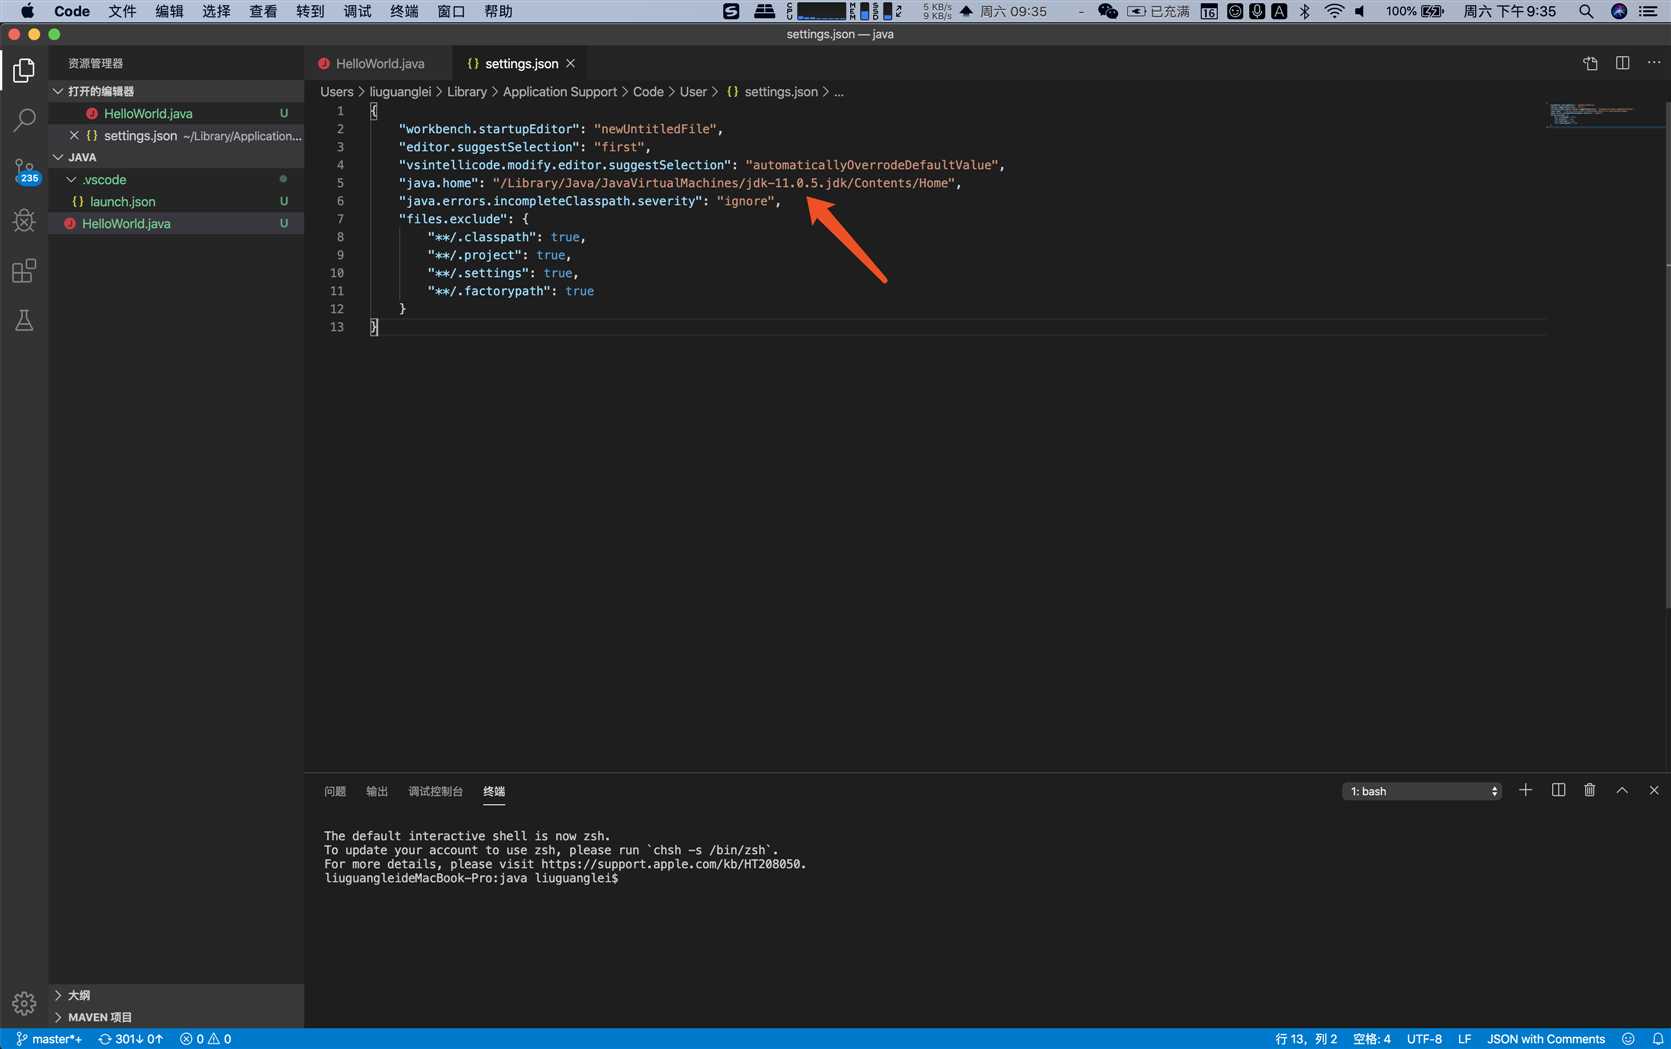
Task: Select HelloWorld.java in the JAVA tree
Action: point(176,223)
